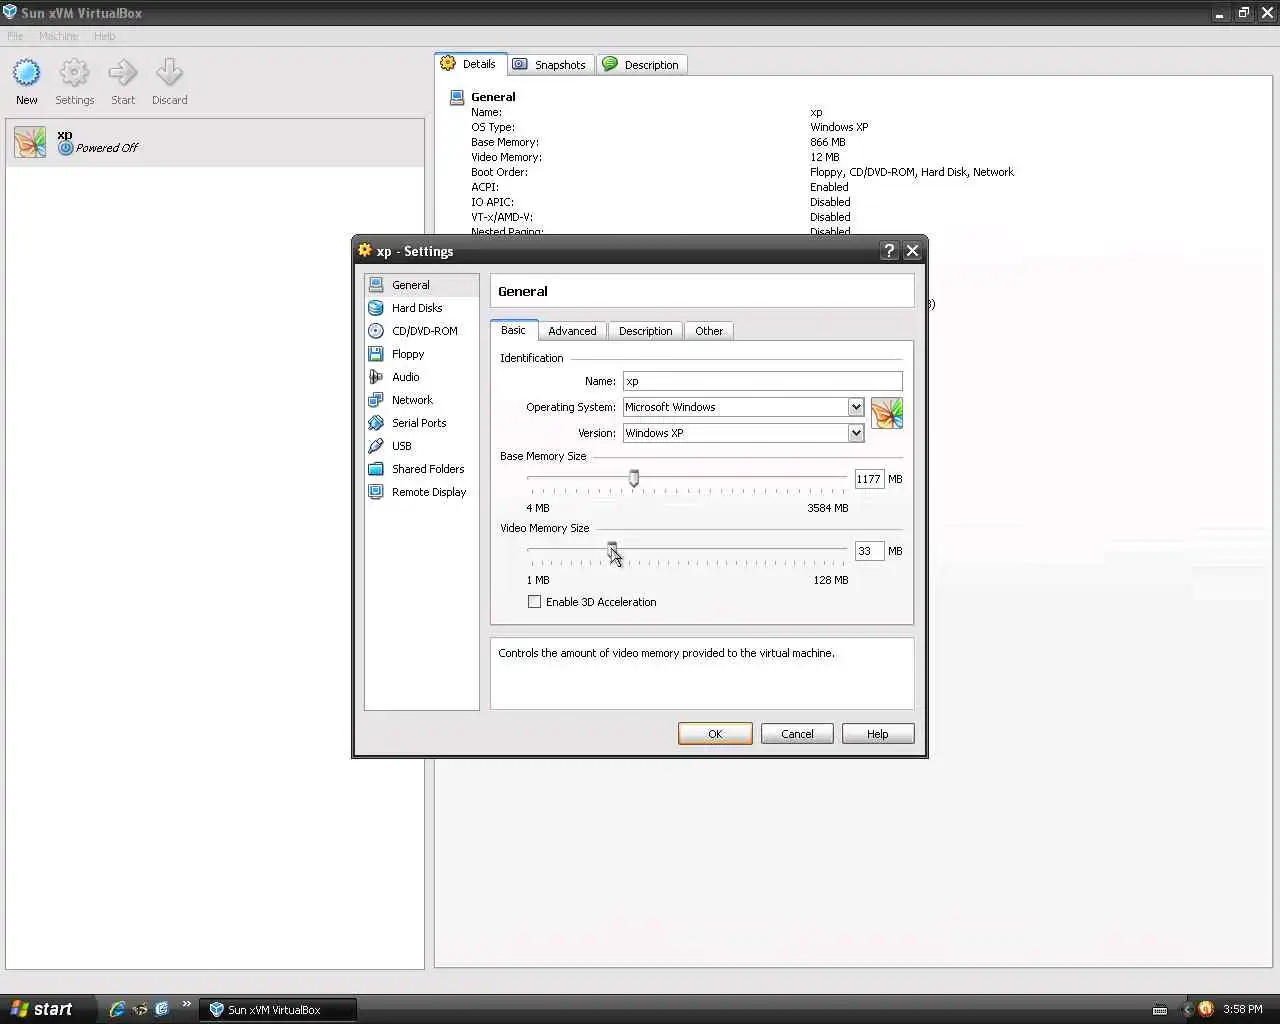Screen dimensions: 1280x1024
Task: Click Sun xVM VirtualBox taskbar button
Action: pyautogui.click(x=278, y=1010)
